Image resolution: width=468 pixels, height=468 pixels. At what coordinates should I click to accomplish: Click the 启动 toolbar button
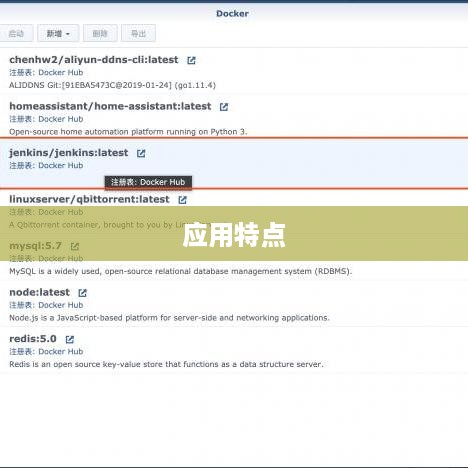pyautogui.click(x=16, y=33)
